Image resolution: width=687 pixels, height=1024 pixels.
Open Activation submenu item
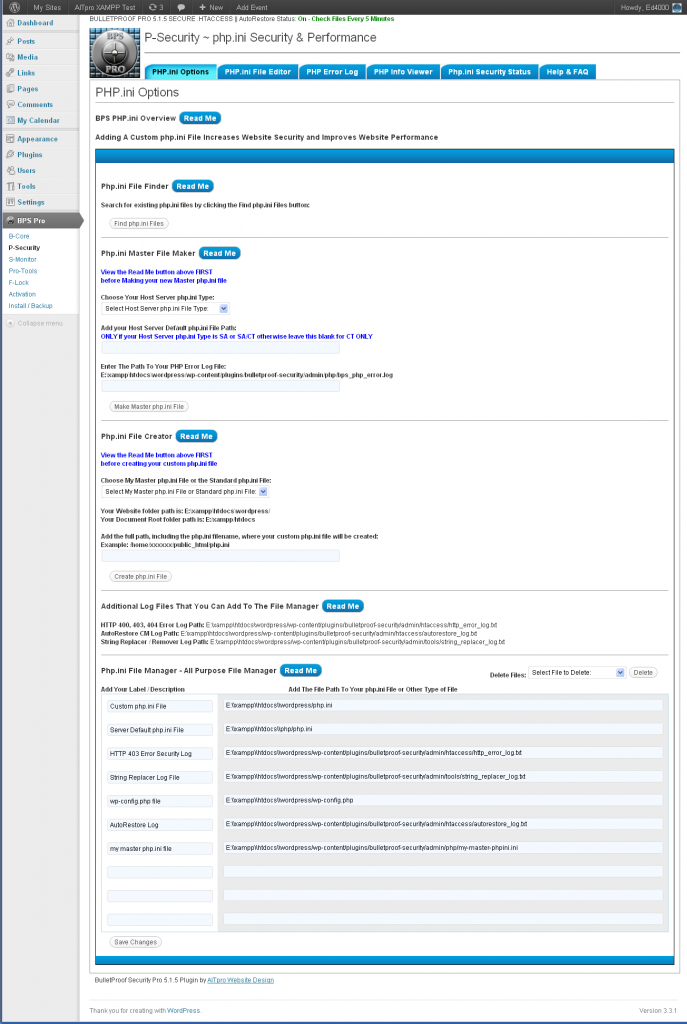22,295
